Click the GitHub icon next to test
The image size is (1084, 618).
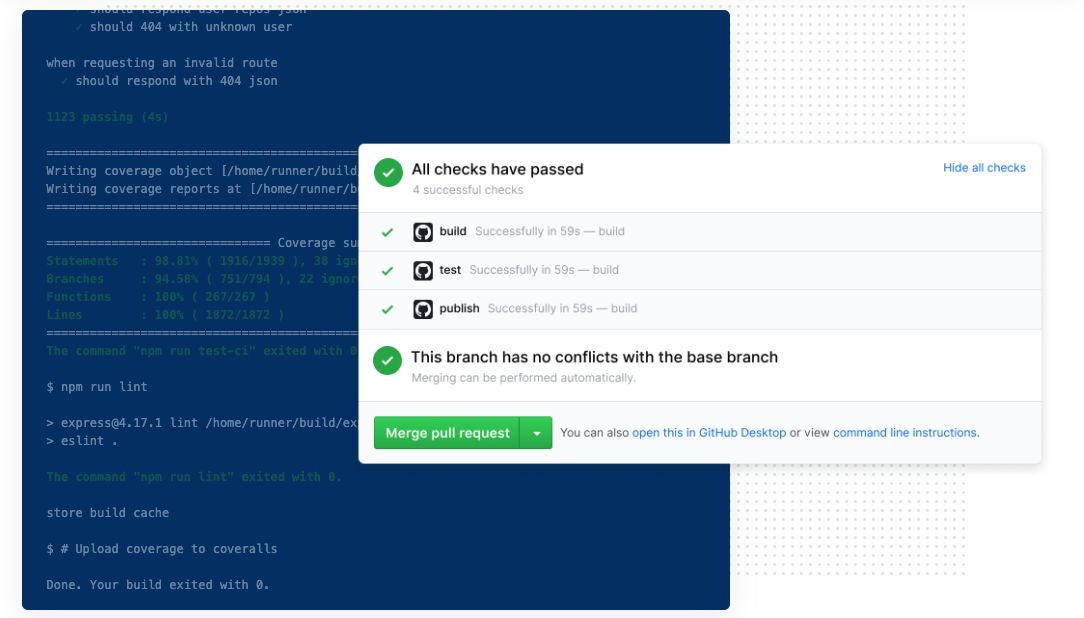coord(423,270)
